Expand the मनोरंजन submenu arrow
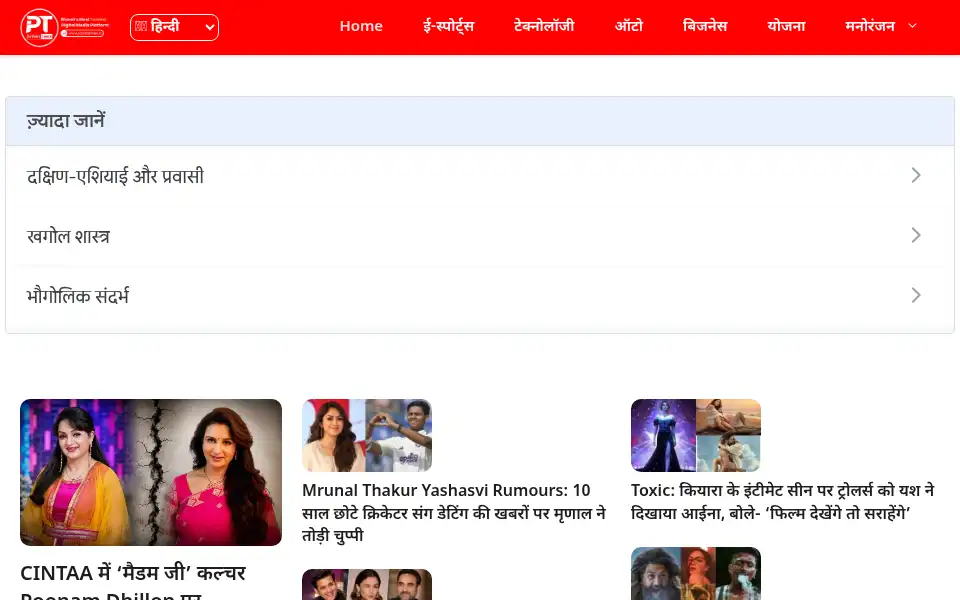This screenshot has height=600, width=960. coord(912,26)
